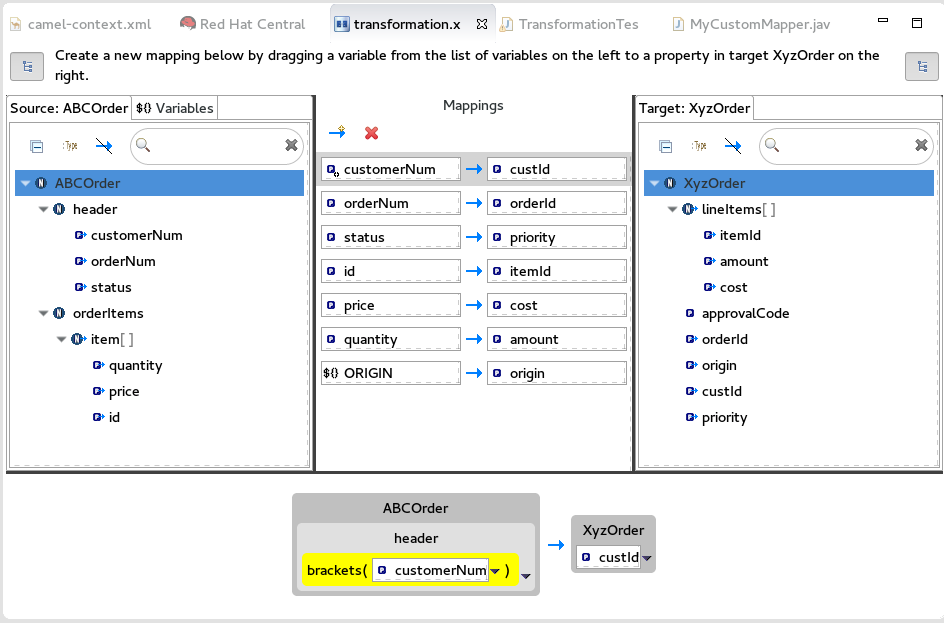The image size is (944, 623).
Task: Toggle the target viewer button at top right
Action: click(921, 66)
